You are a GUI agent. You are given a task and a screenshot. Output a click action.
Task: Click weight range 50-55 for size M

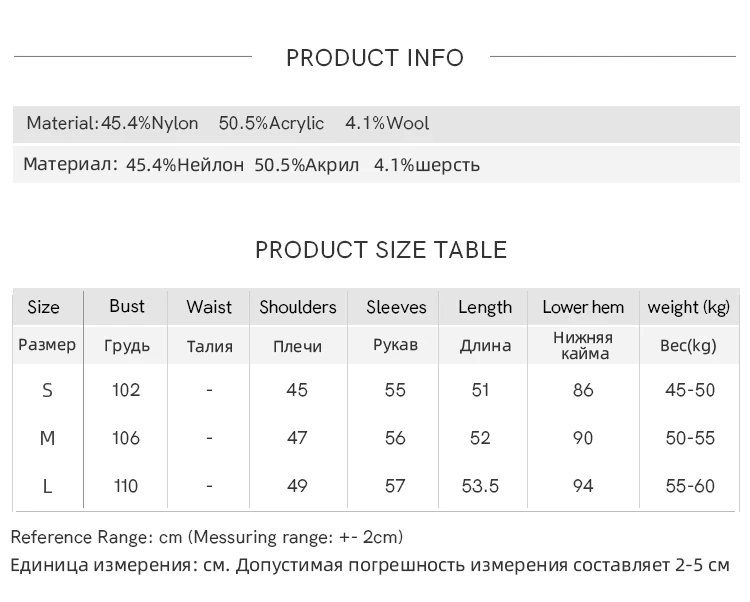pyautogui.click(x=690, y=438)
